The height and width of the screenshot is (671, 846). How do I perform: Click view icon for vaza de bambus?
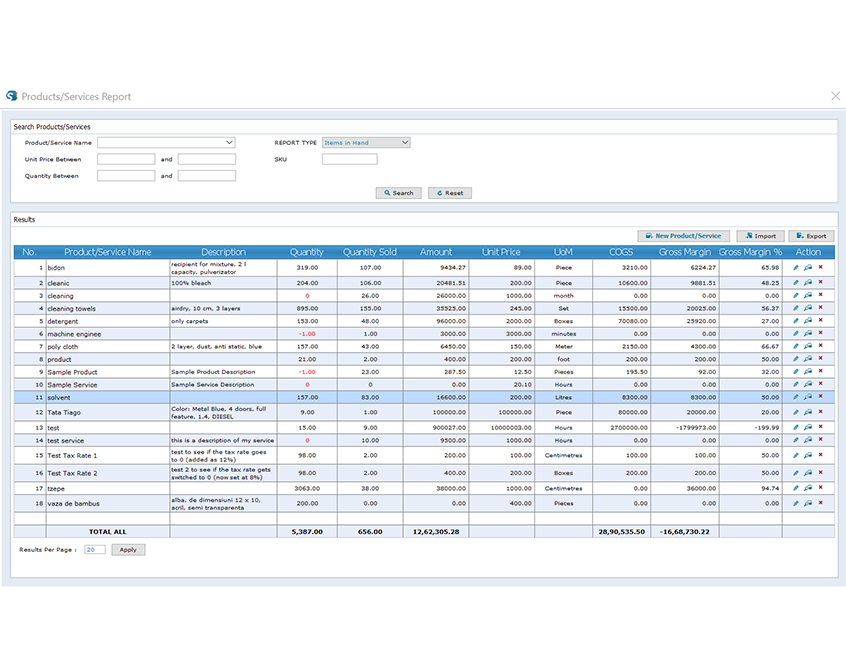(x=808, y=503)
